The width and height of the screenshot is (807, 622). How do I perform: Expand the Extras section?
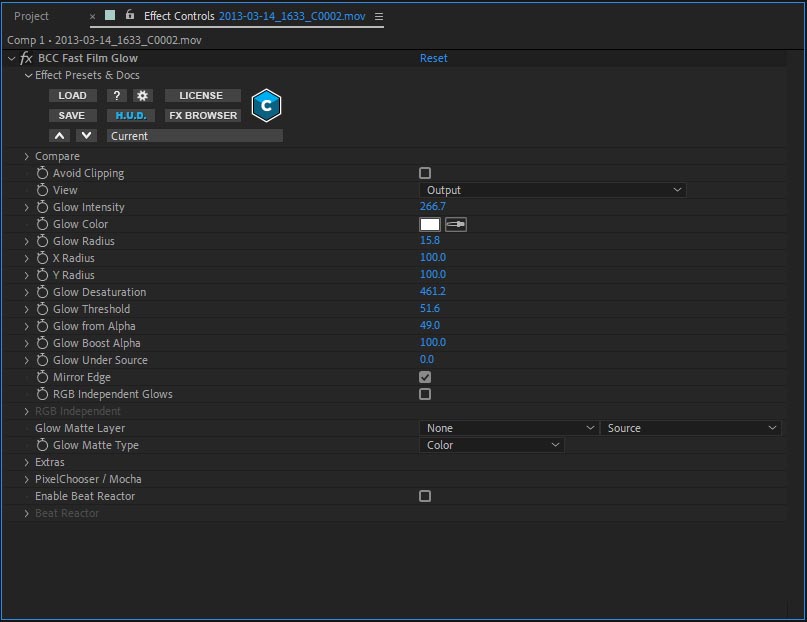[x=26, y=463]
